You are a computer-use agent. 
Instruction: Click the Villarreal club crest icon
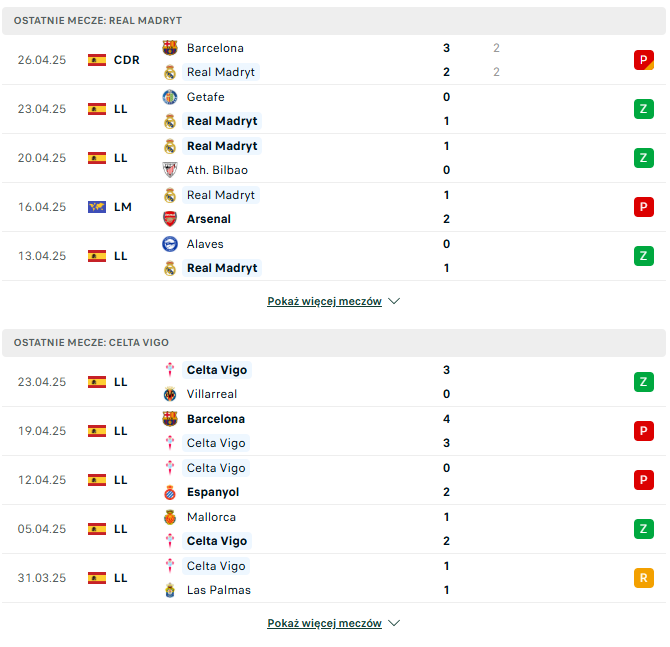pyautogui.click(x=170, y=394)
